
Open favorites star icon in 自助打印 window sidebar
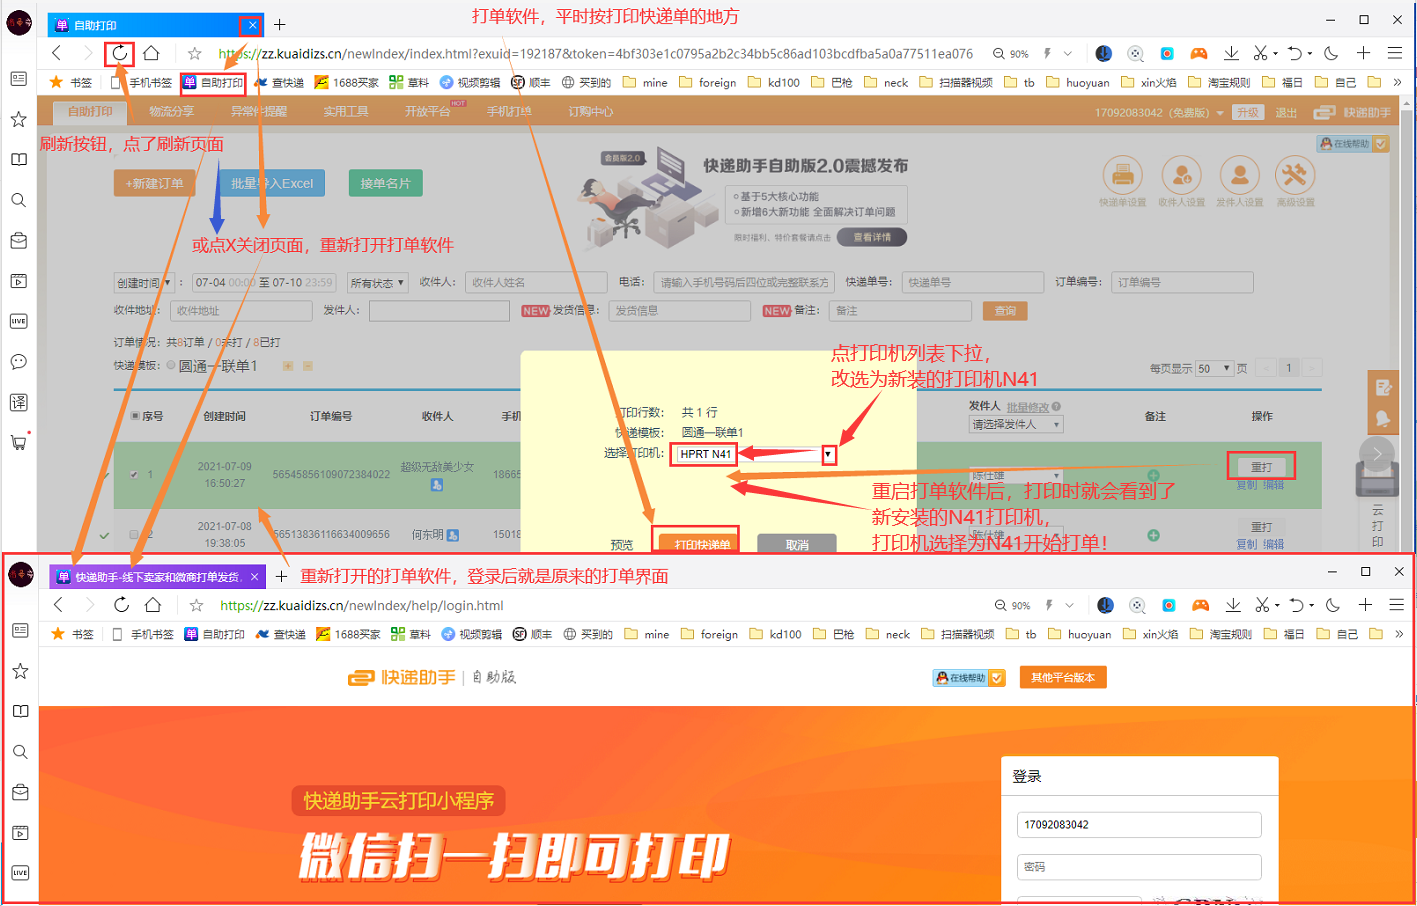tap(19, 119)
